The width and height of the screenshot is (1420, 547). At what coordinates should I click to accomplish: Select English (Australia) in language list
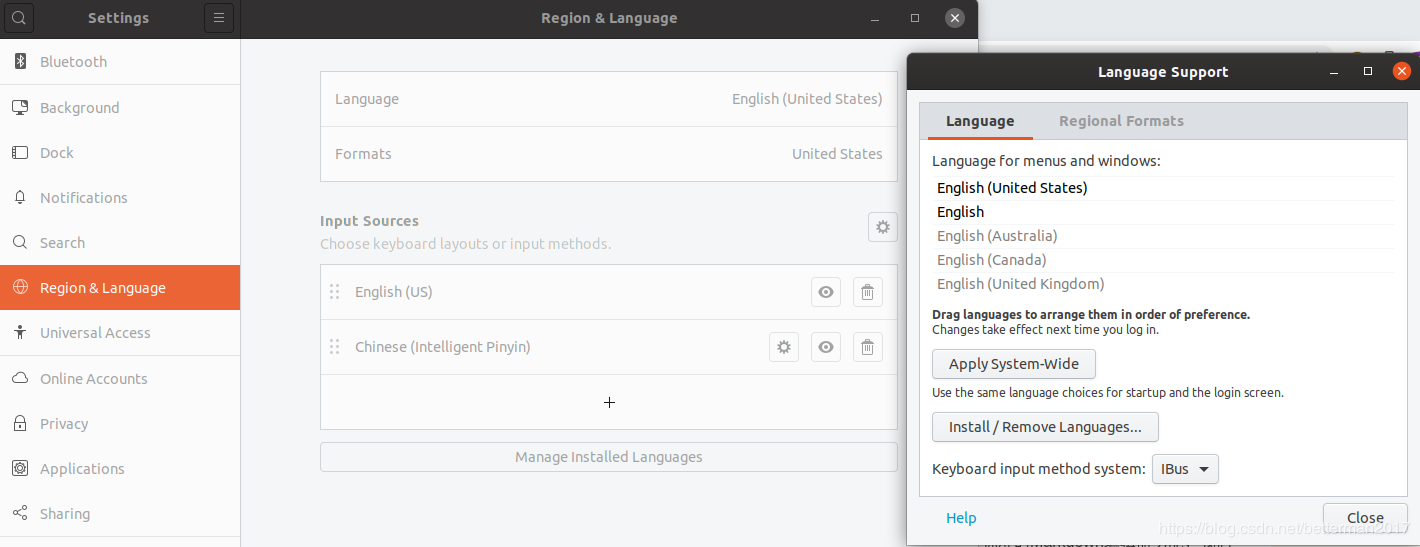[x=997, y=236]
